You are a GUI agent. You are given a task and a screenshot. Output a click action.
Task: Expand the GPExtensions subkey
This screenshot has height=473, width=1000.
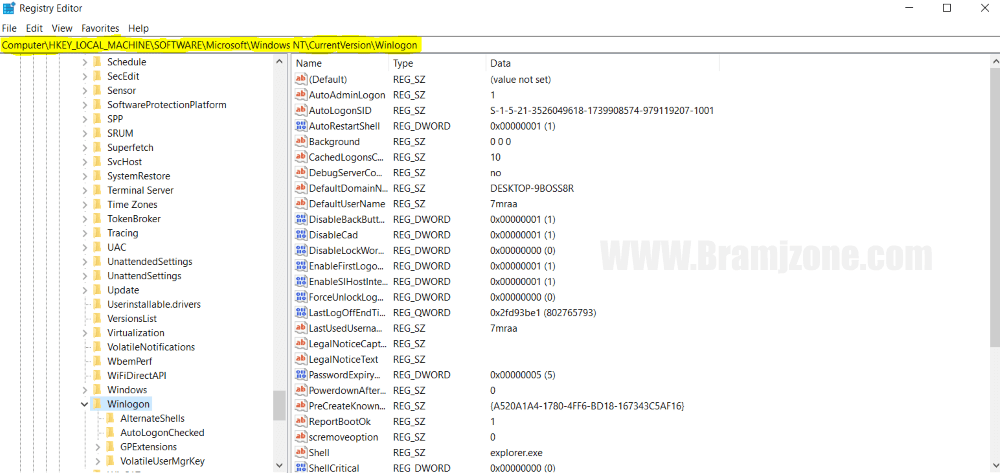(x=98, y=447)
